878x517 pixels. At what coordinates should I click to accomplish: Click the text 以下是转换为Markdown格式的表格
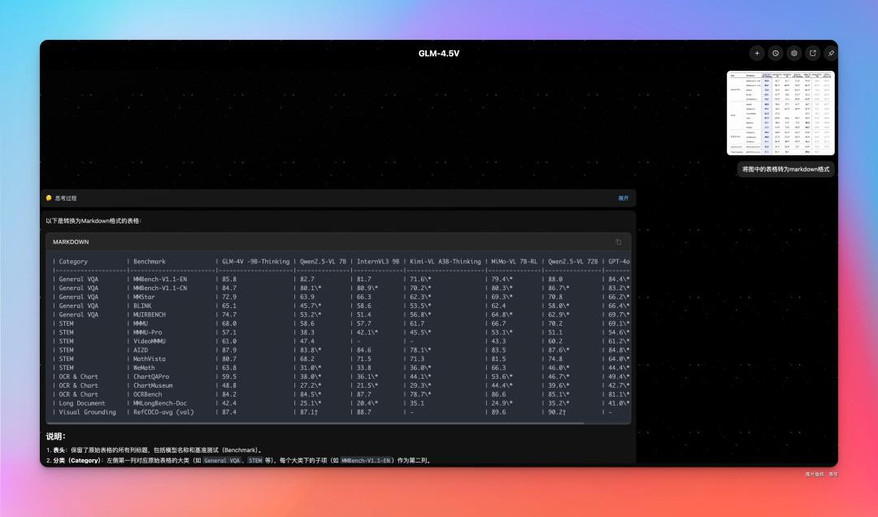tap(94, 221)
